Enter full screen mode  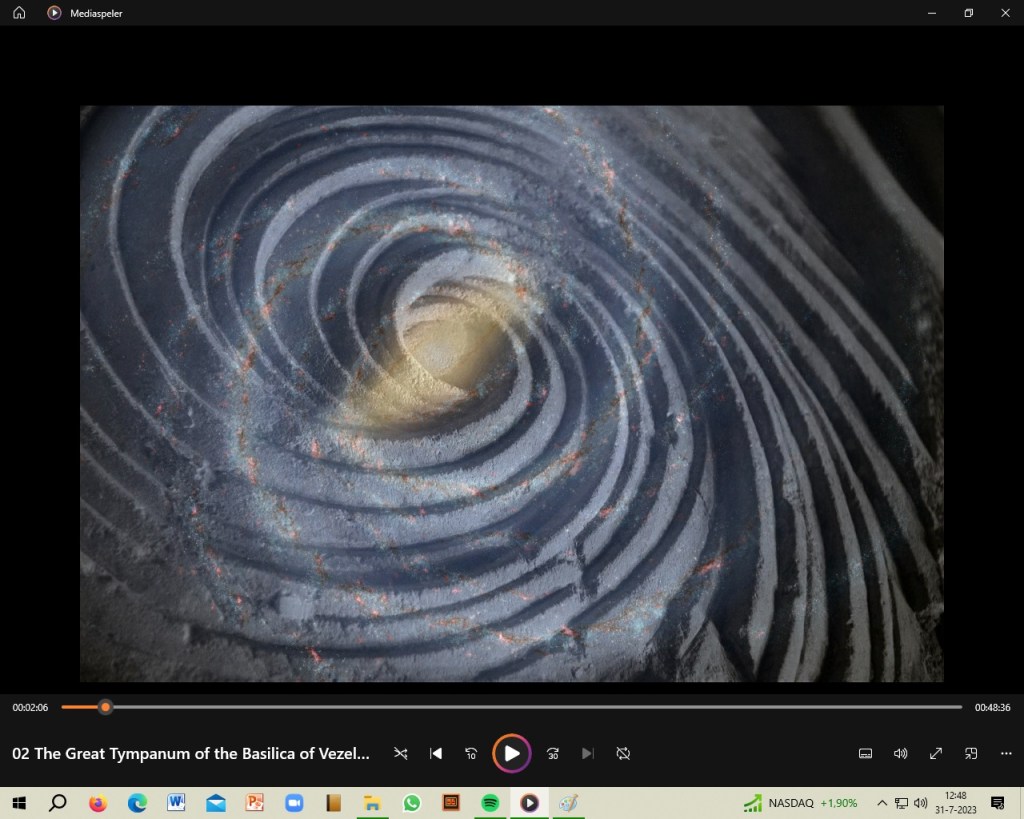936,753
